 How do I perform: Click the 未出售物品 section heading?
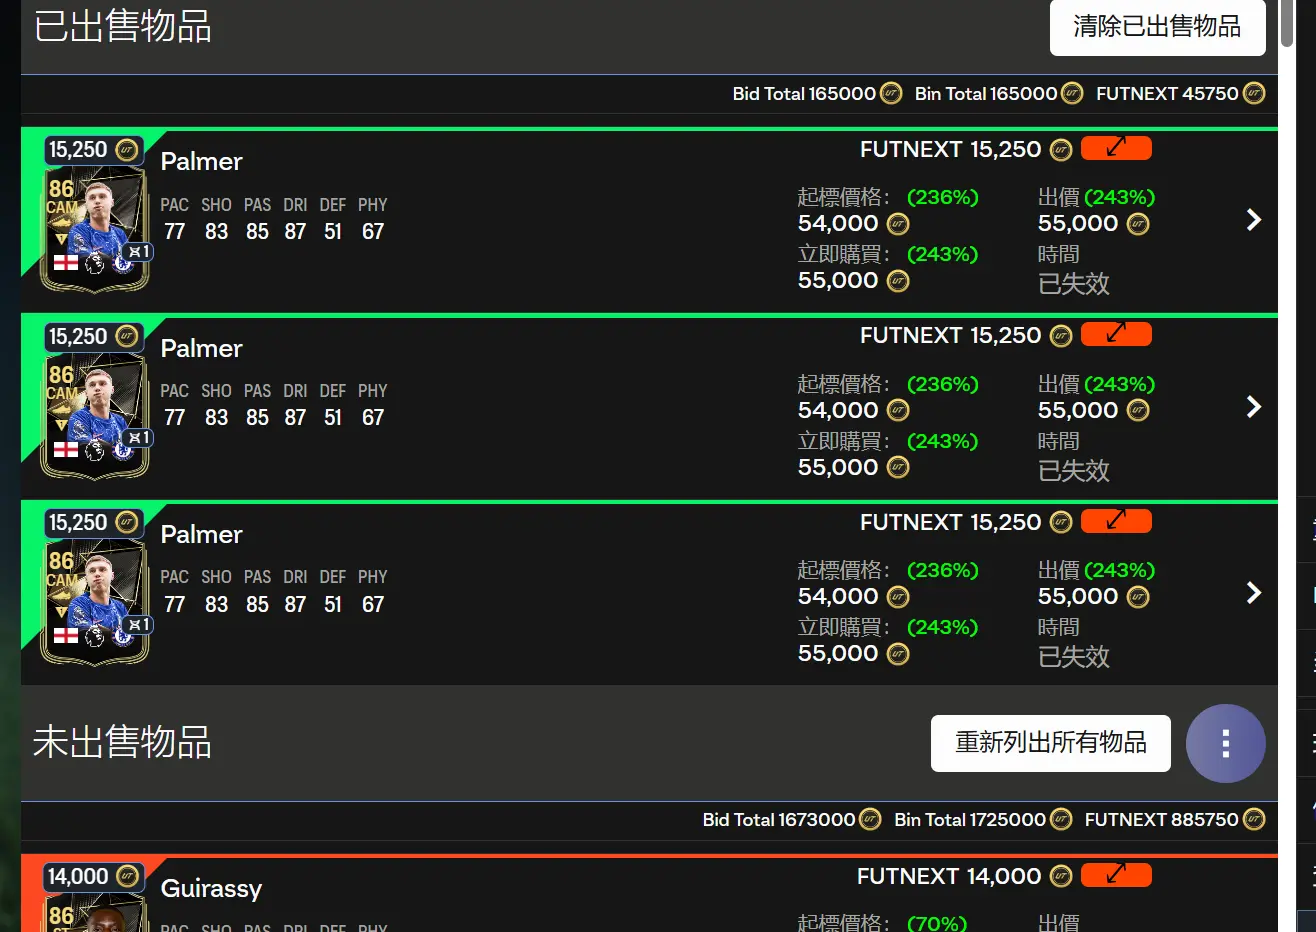click(122, 742)
